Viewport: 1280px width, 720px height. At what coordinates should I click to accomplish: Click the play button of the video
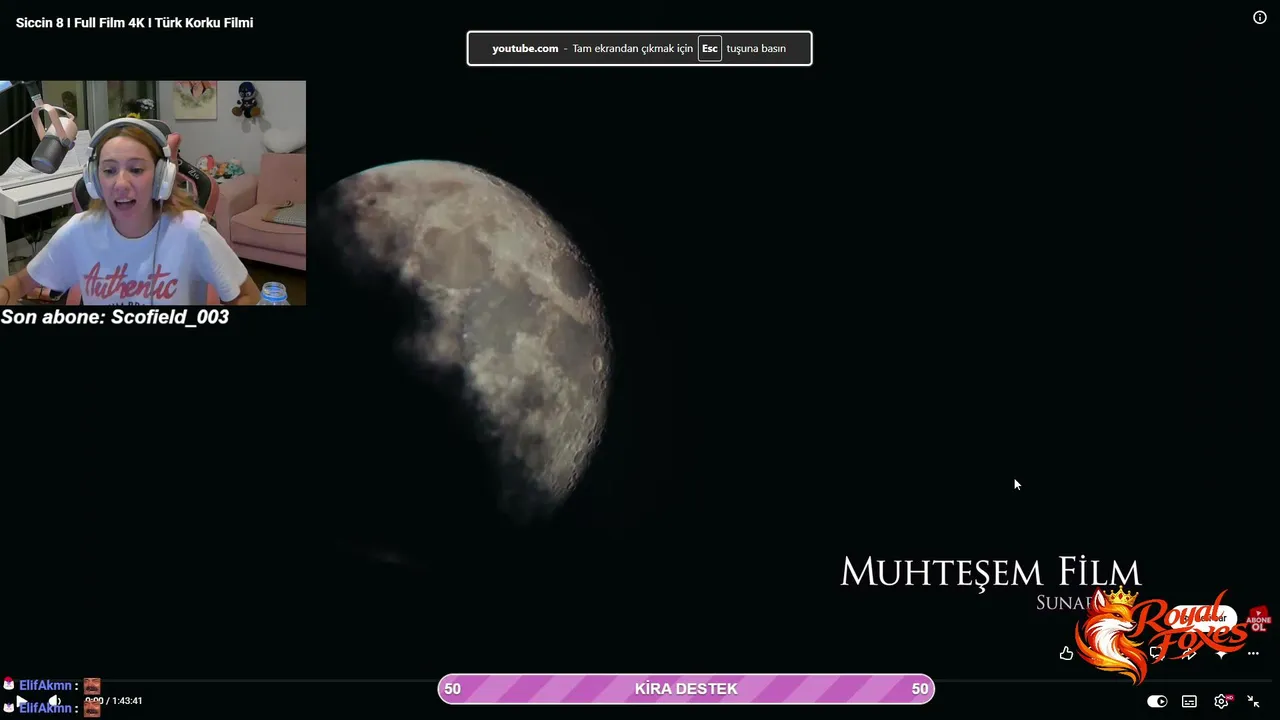click(x=21, y=701)
